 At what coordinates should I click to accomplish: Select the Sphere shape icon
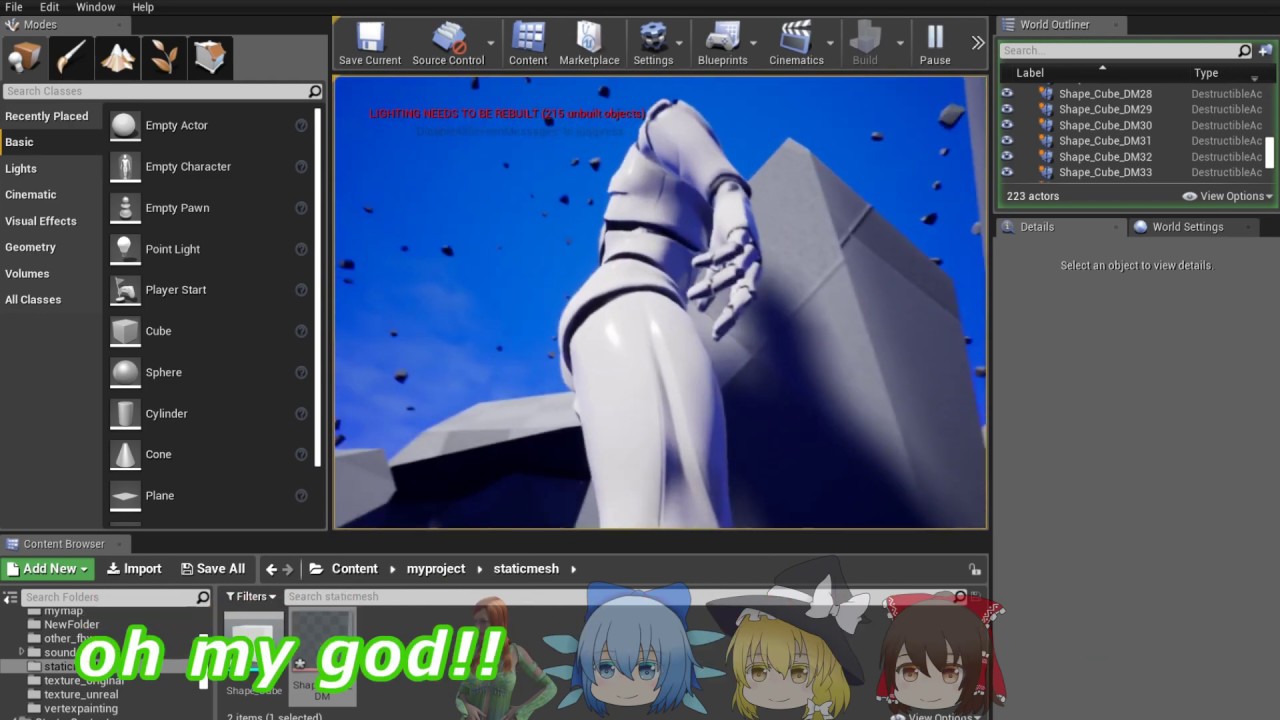tap(125, 372)
